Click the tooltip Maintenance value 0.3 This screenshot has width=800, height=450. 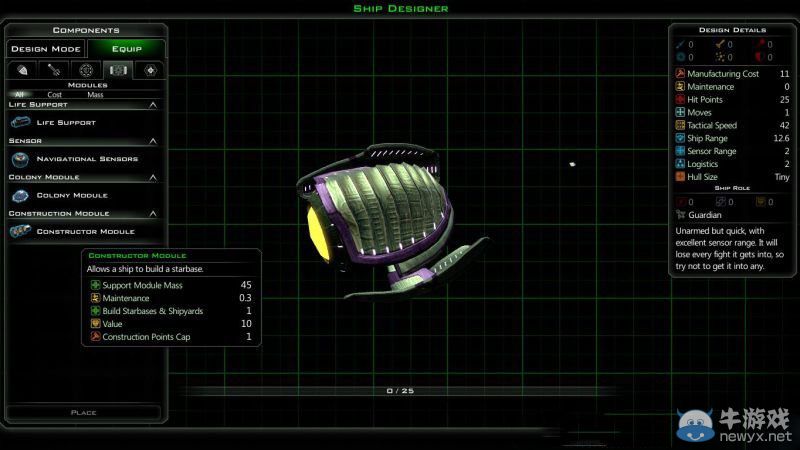[245, 297]
